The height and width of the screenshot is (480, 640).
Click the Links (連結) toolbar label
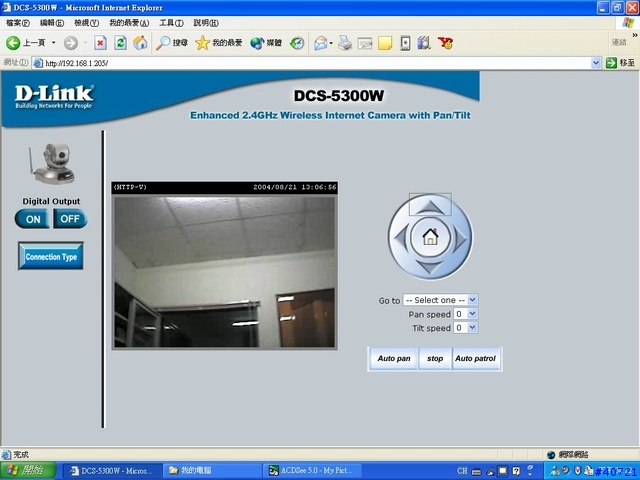(619, 42)
